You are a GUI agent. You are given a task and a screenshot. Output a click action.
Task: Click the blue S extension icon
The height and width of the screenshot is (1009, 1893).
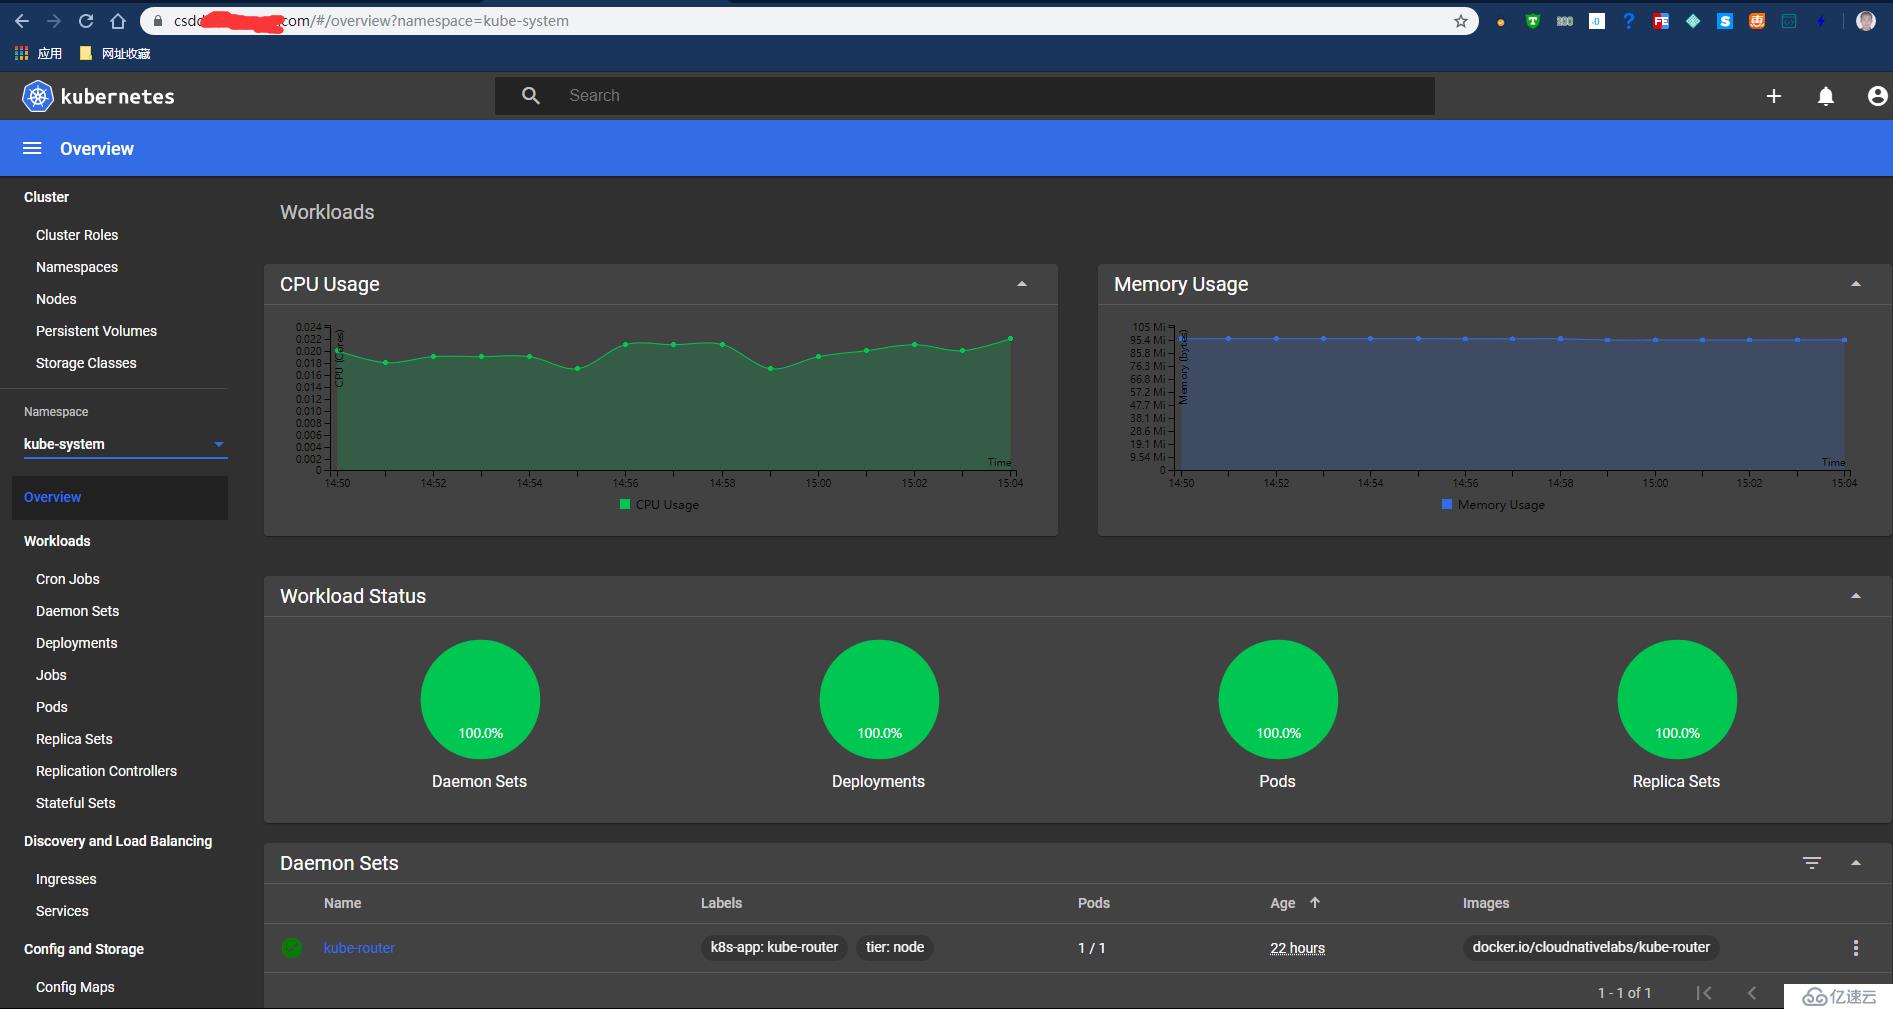click(x=1725, y=20)
